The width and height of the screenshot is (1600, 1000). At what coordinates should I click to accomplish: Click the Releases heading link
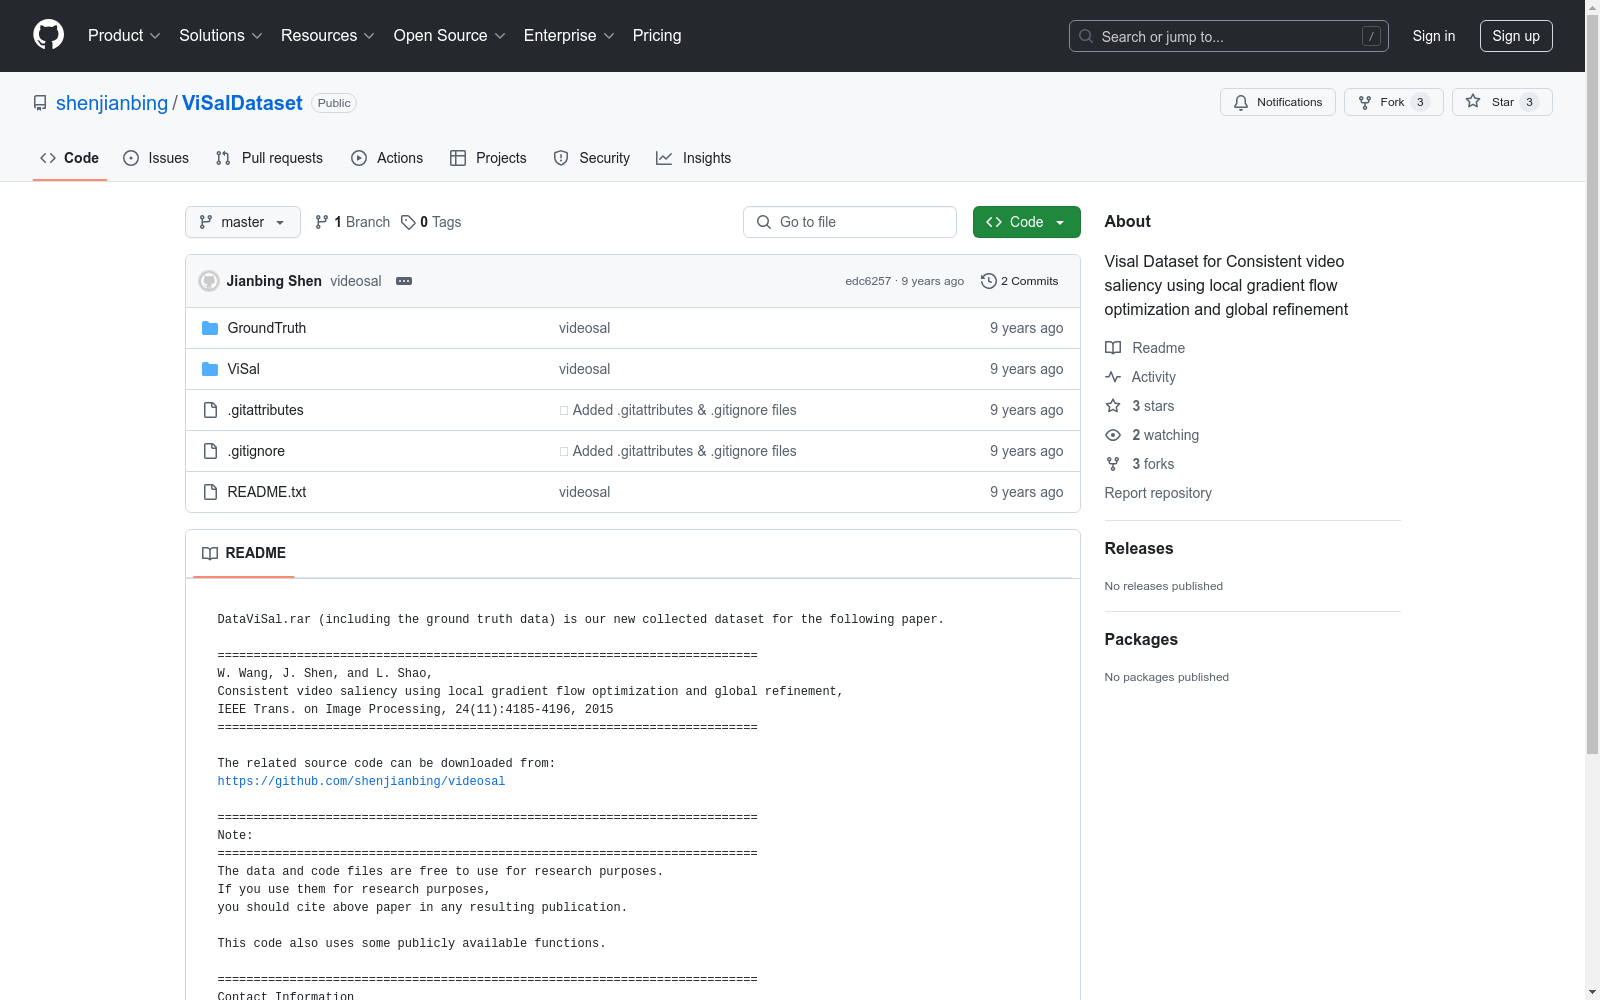(x=1139, y=548)
